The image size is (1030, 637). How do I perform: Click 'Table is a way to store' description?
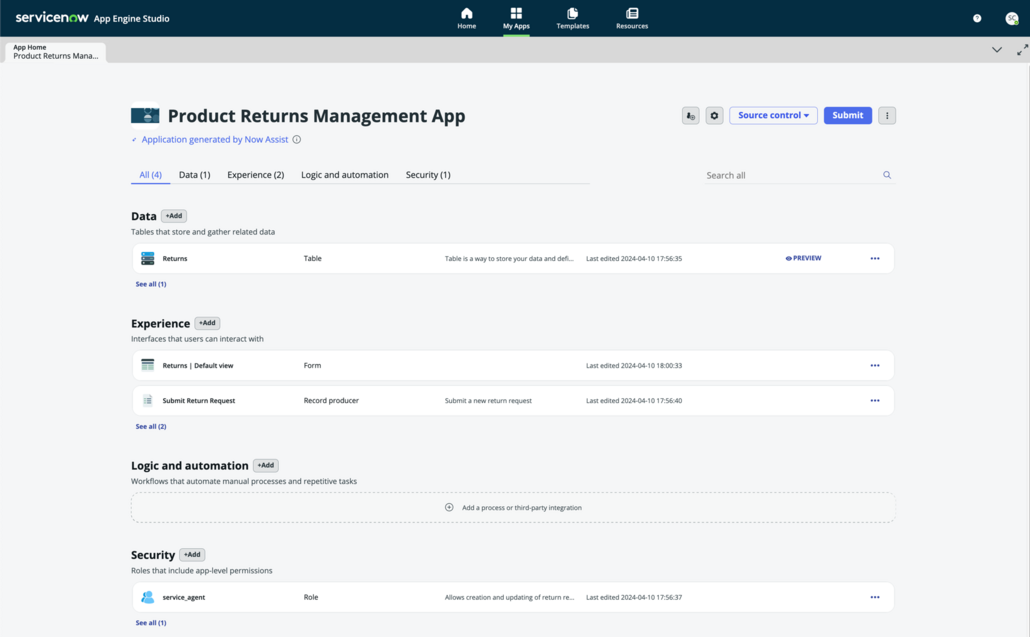[x=509, y=259]
